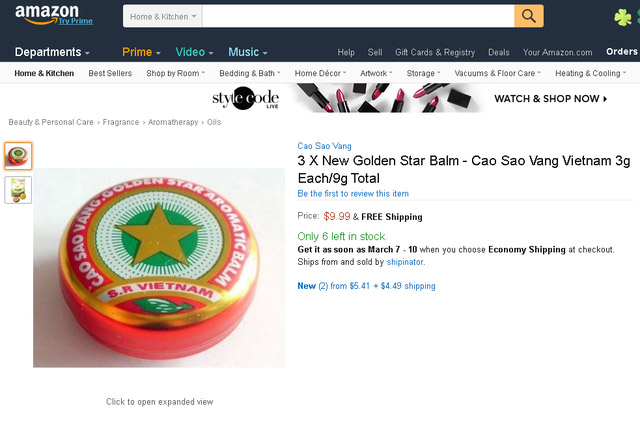Image resolution: width=640 pixels, height=432 pixels.
Task: Select the first balm tin thumbnail
Action: point(18,156)
